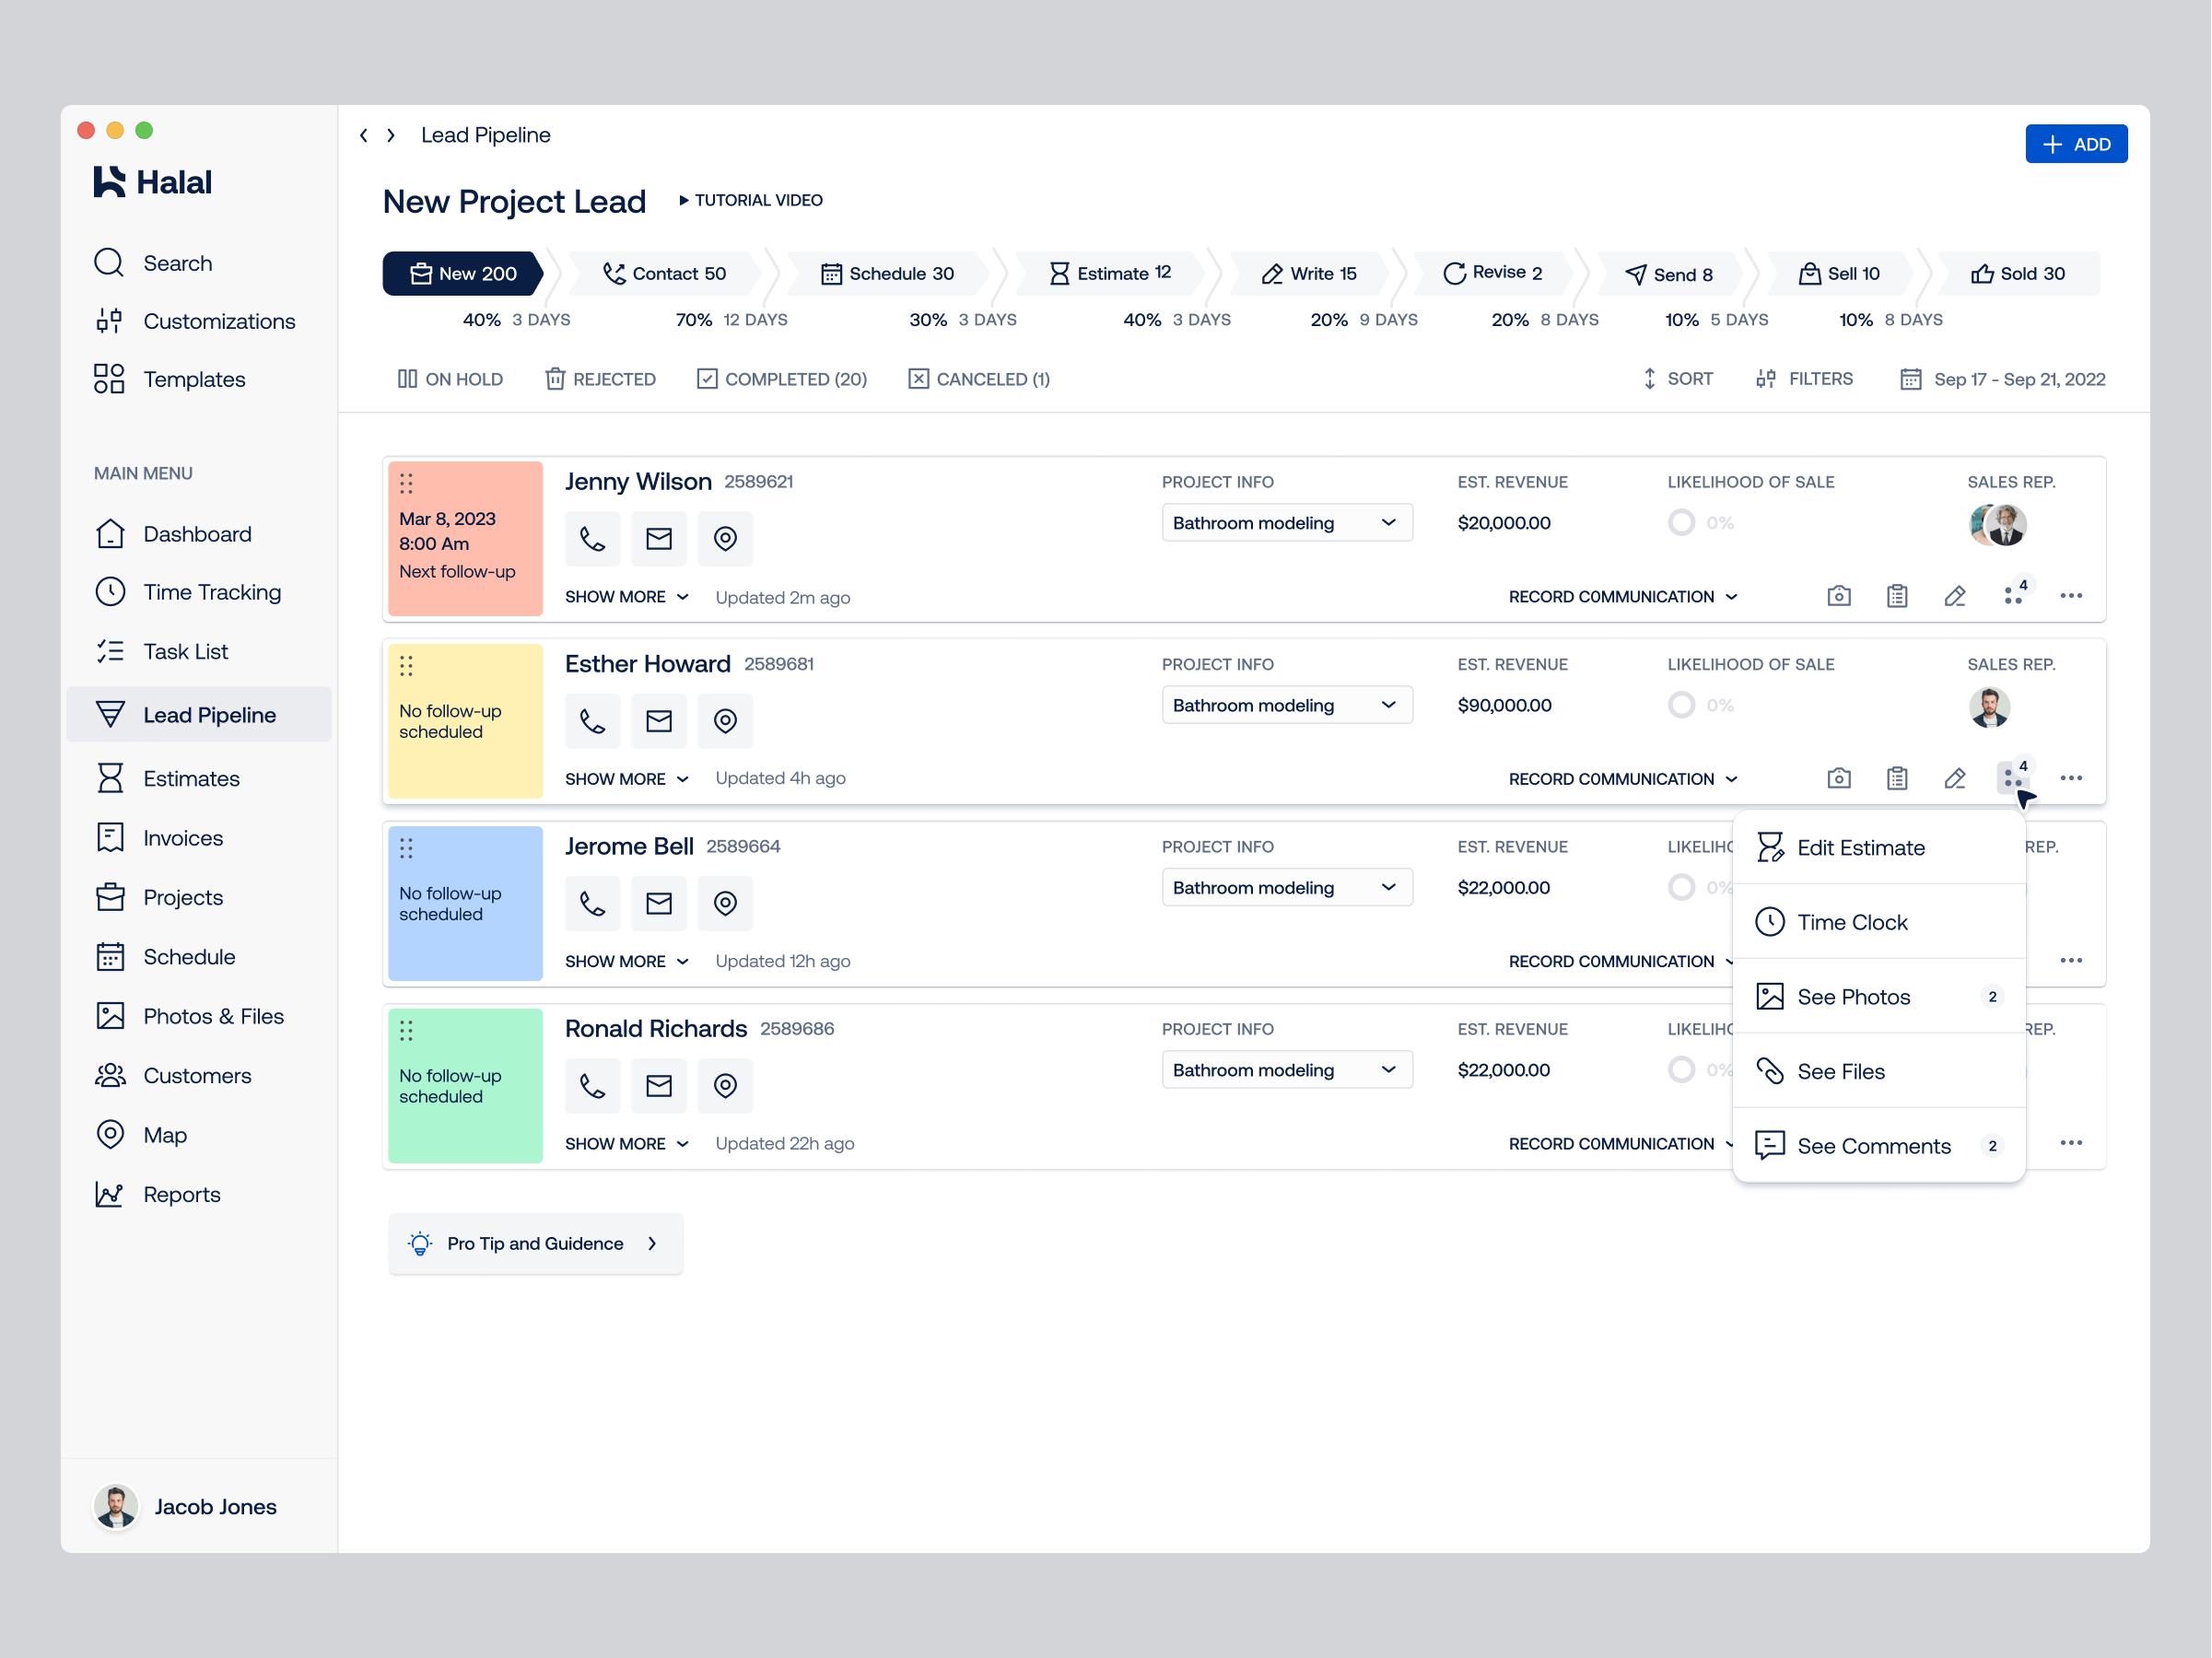Open the Contact 50 pipeline stage
This screenshot has width=2212, height=1658.
pos(665,273)
